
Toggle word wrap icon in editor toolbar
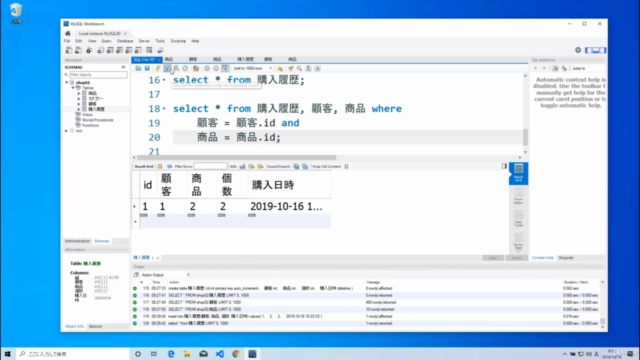pyautogui.click(x=318, y=69)
